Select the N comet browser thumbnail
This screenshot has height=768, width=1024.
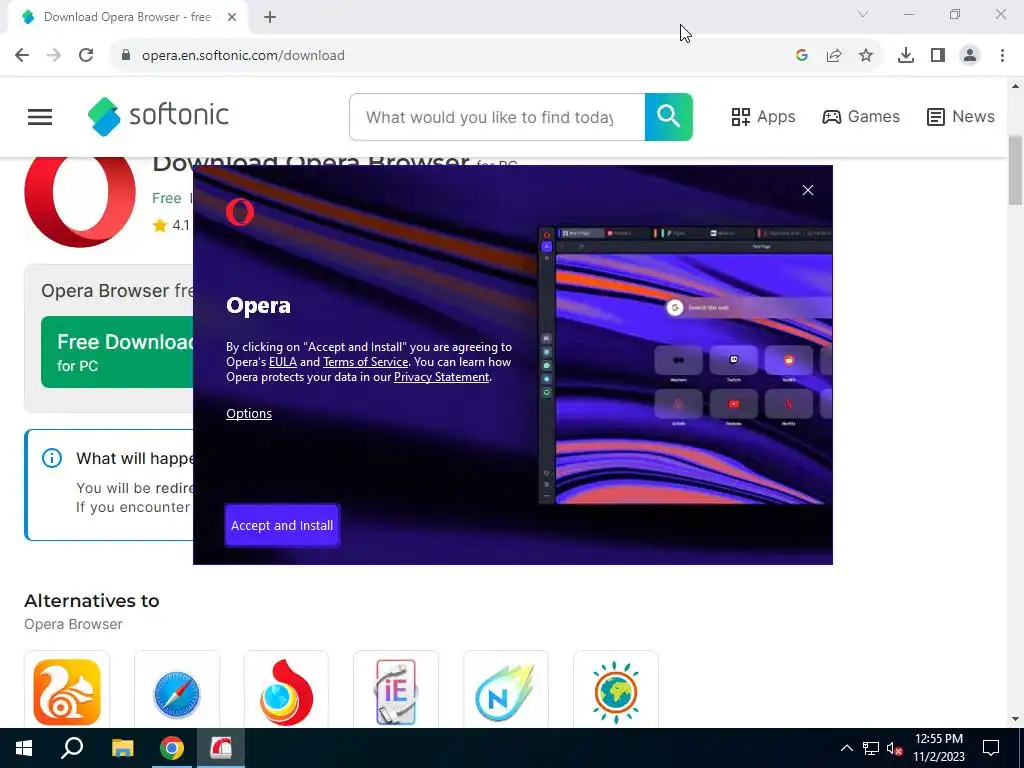tap(505, 691)
